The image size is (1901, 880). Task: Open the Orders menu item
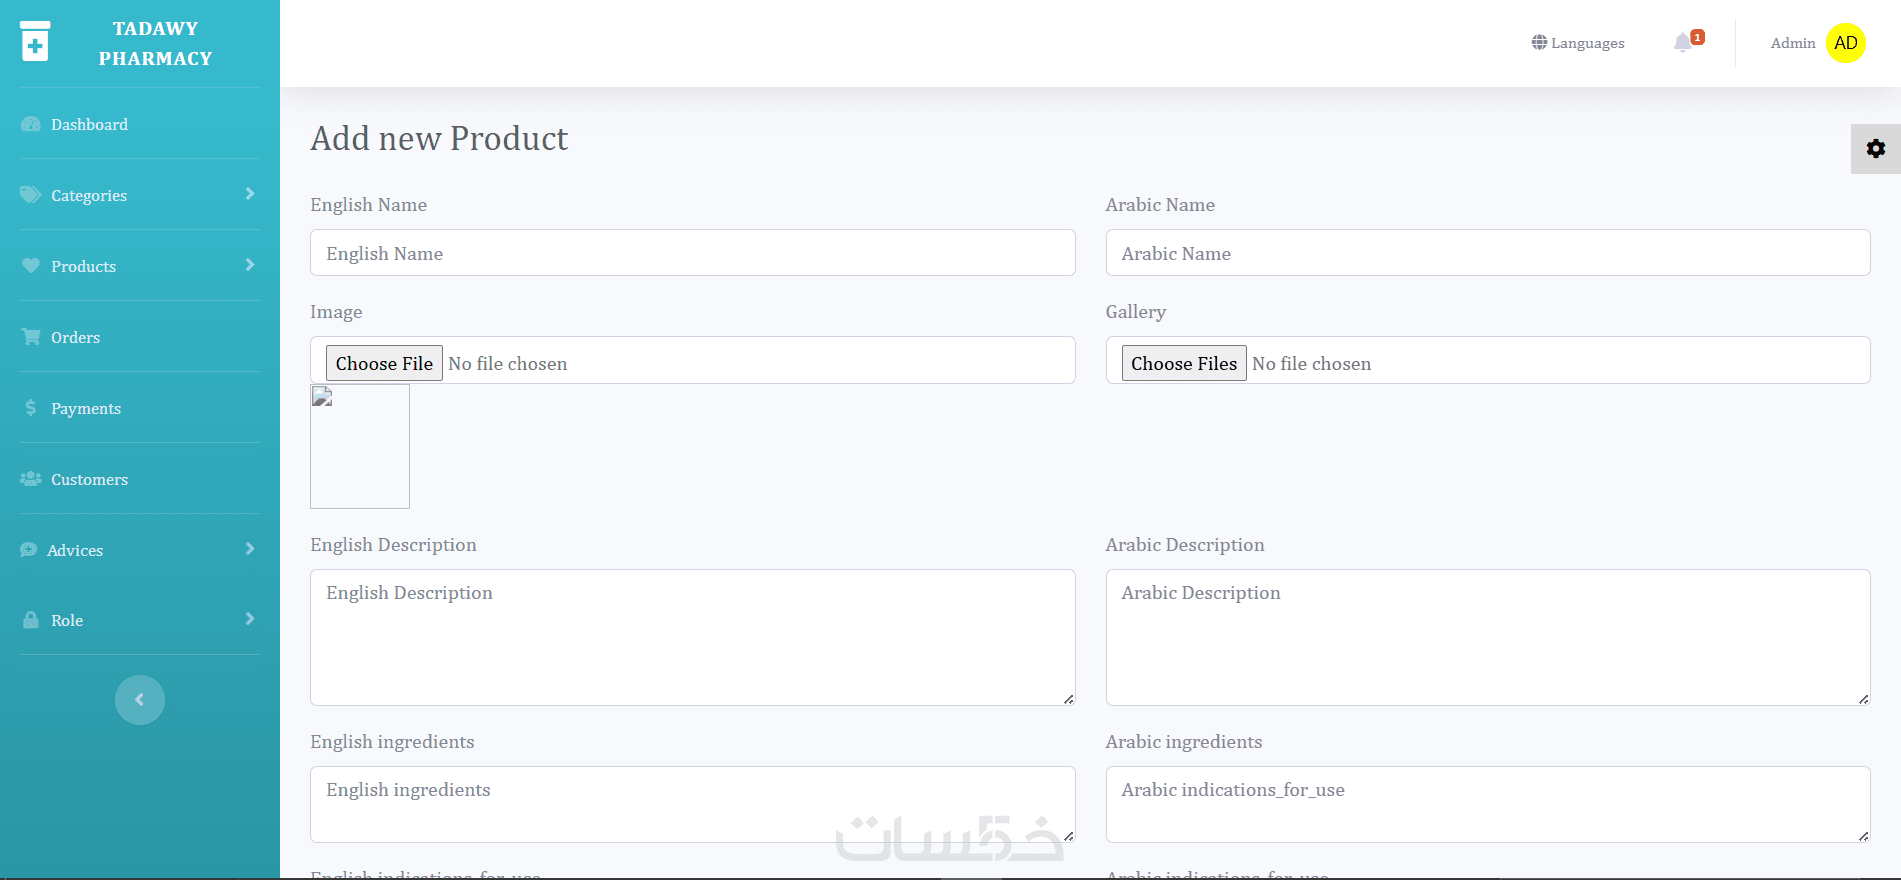coord(76,337)
